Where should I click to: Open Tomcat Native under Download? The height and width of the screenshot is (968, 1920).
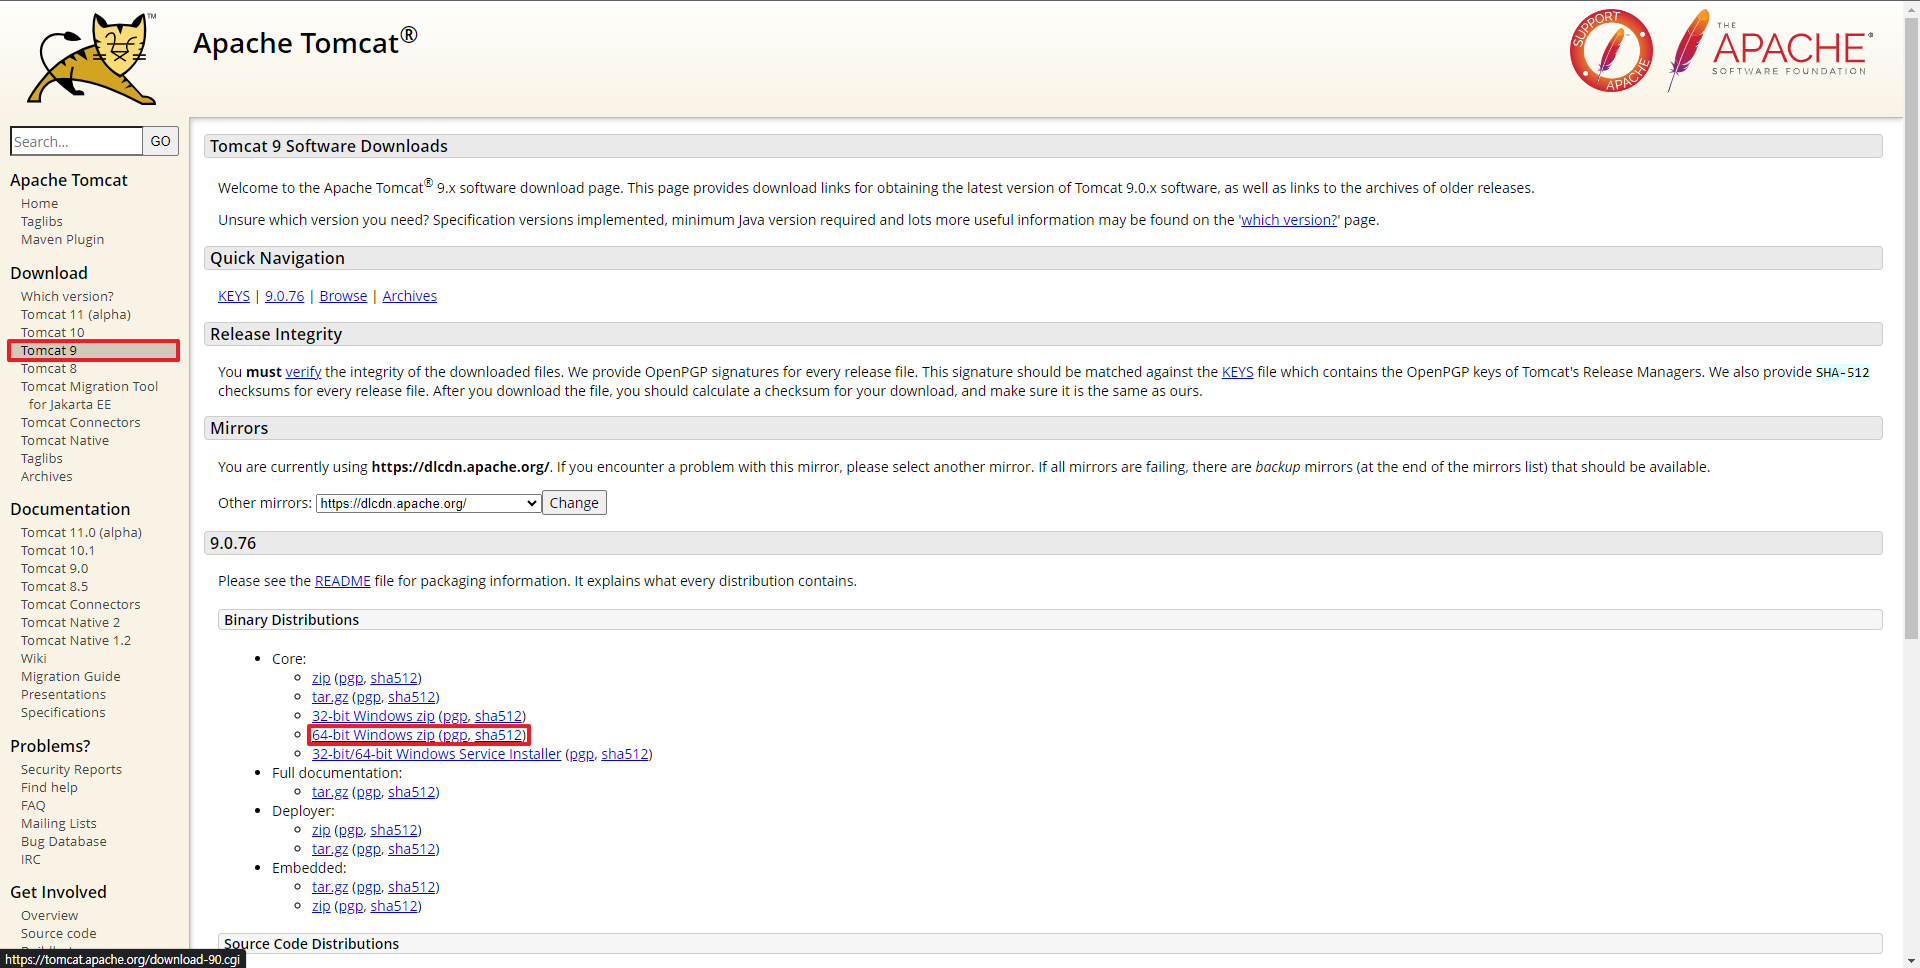click(x=65, y=440)
